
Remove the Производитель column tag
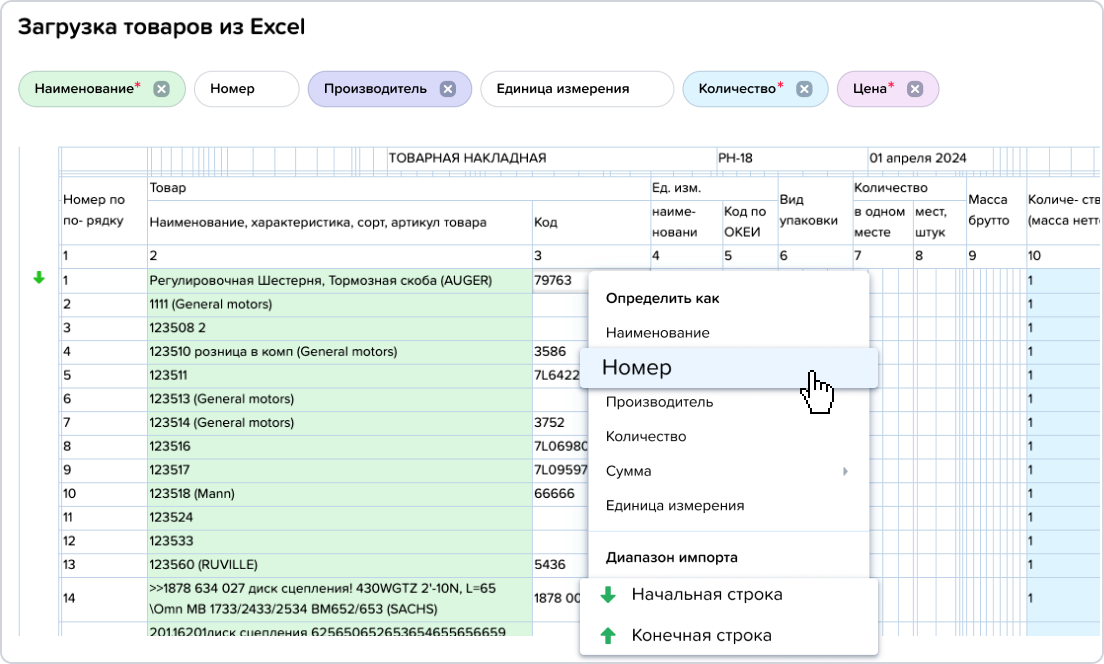pos(448,89)
